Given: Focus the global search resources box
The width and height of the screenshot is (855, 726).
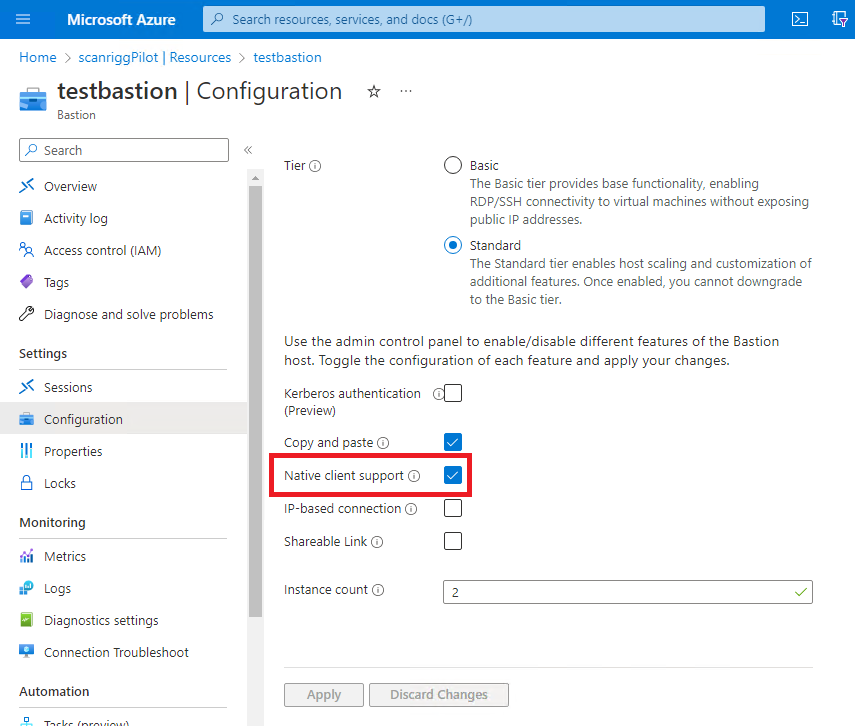Looking at the screenshot, I should [x=484, y=20].
